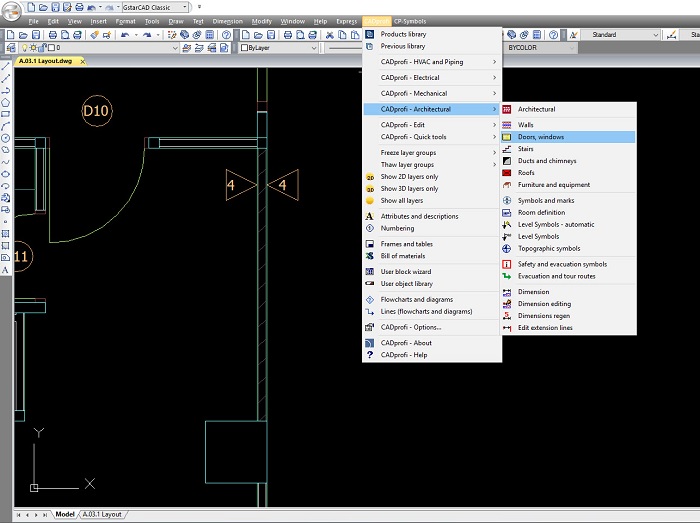Choose Room definition entry
The height and width of the screenshot is (523, 700).
point(568,212)
